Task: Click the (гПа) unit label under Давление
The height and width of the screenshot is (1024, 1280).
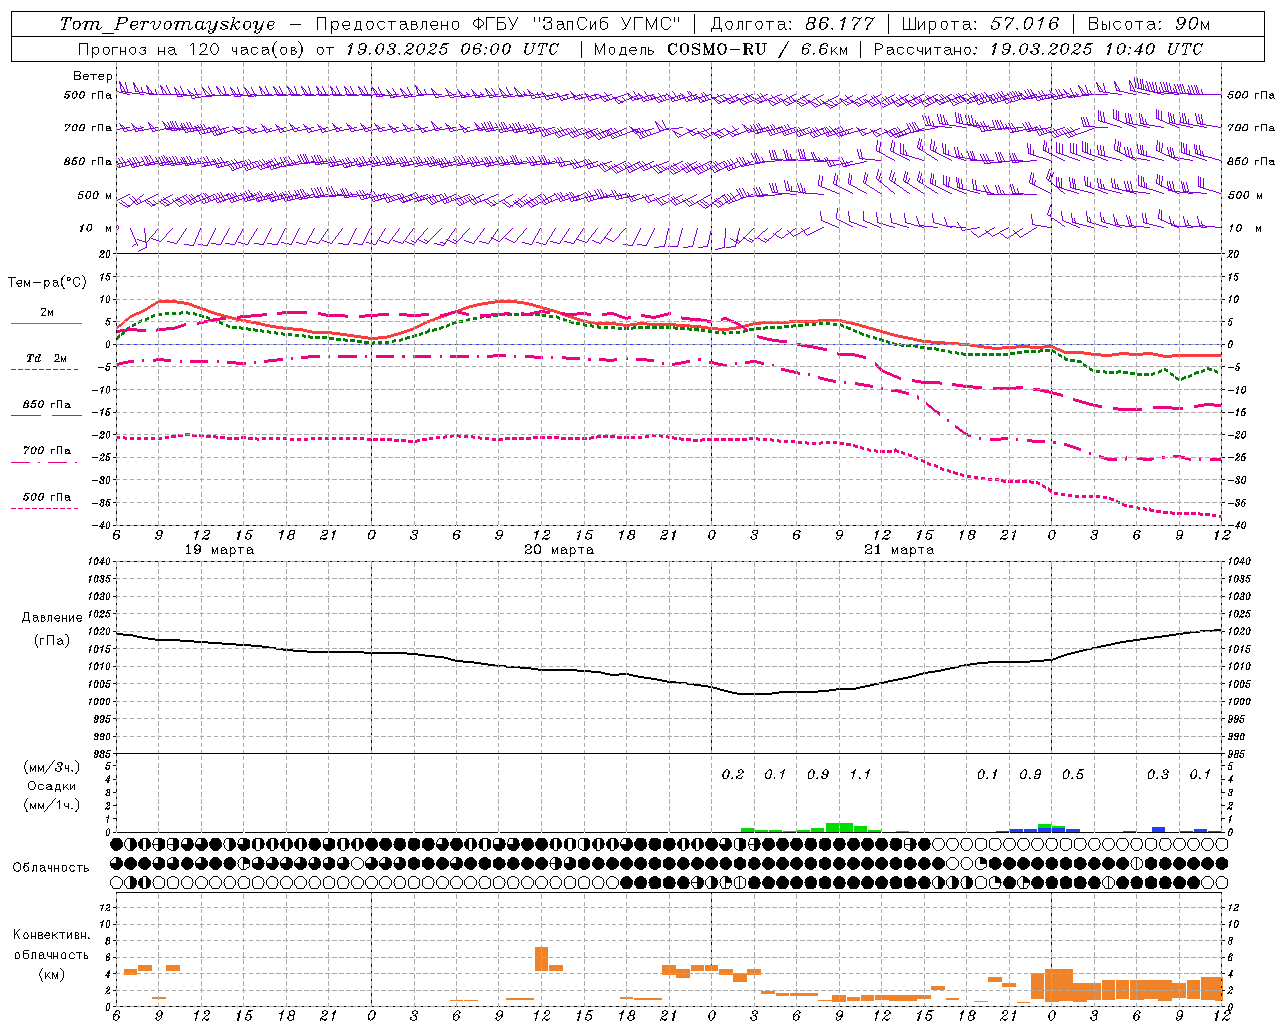Action: click(x=52, y=641)
